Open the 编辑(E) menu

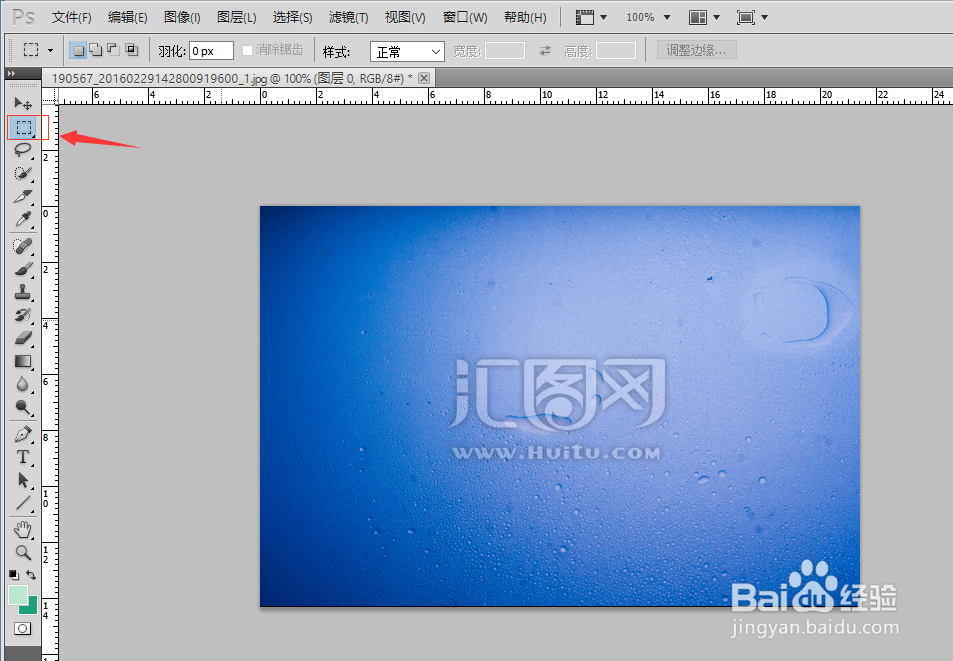pos(127,17)
